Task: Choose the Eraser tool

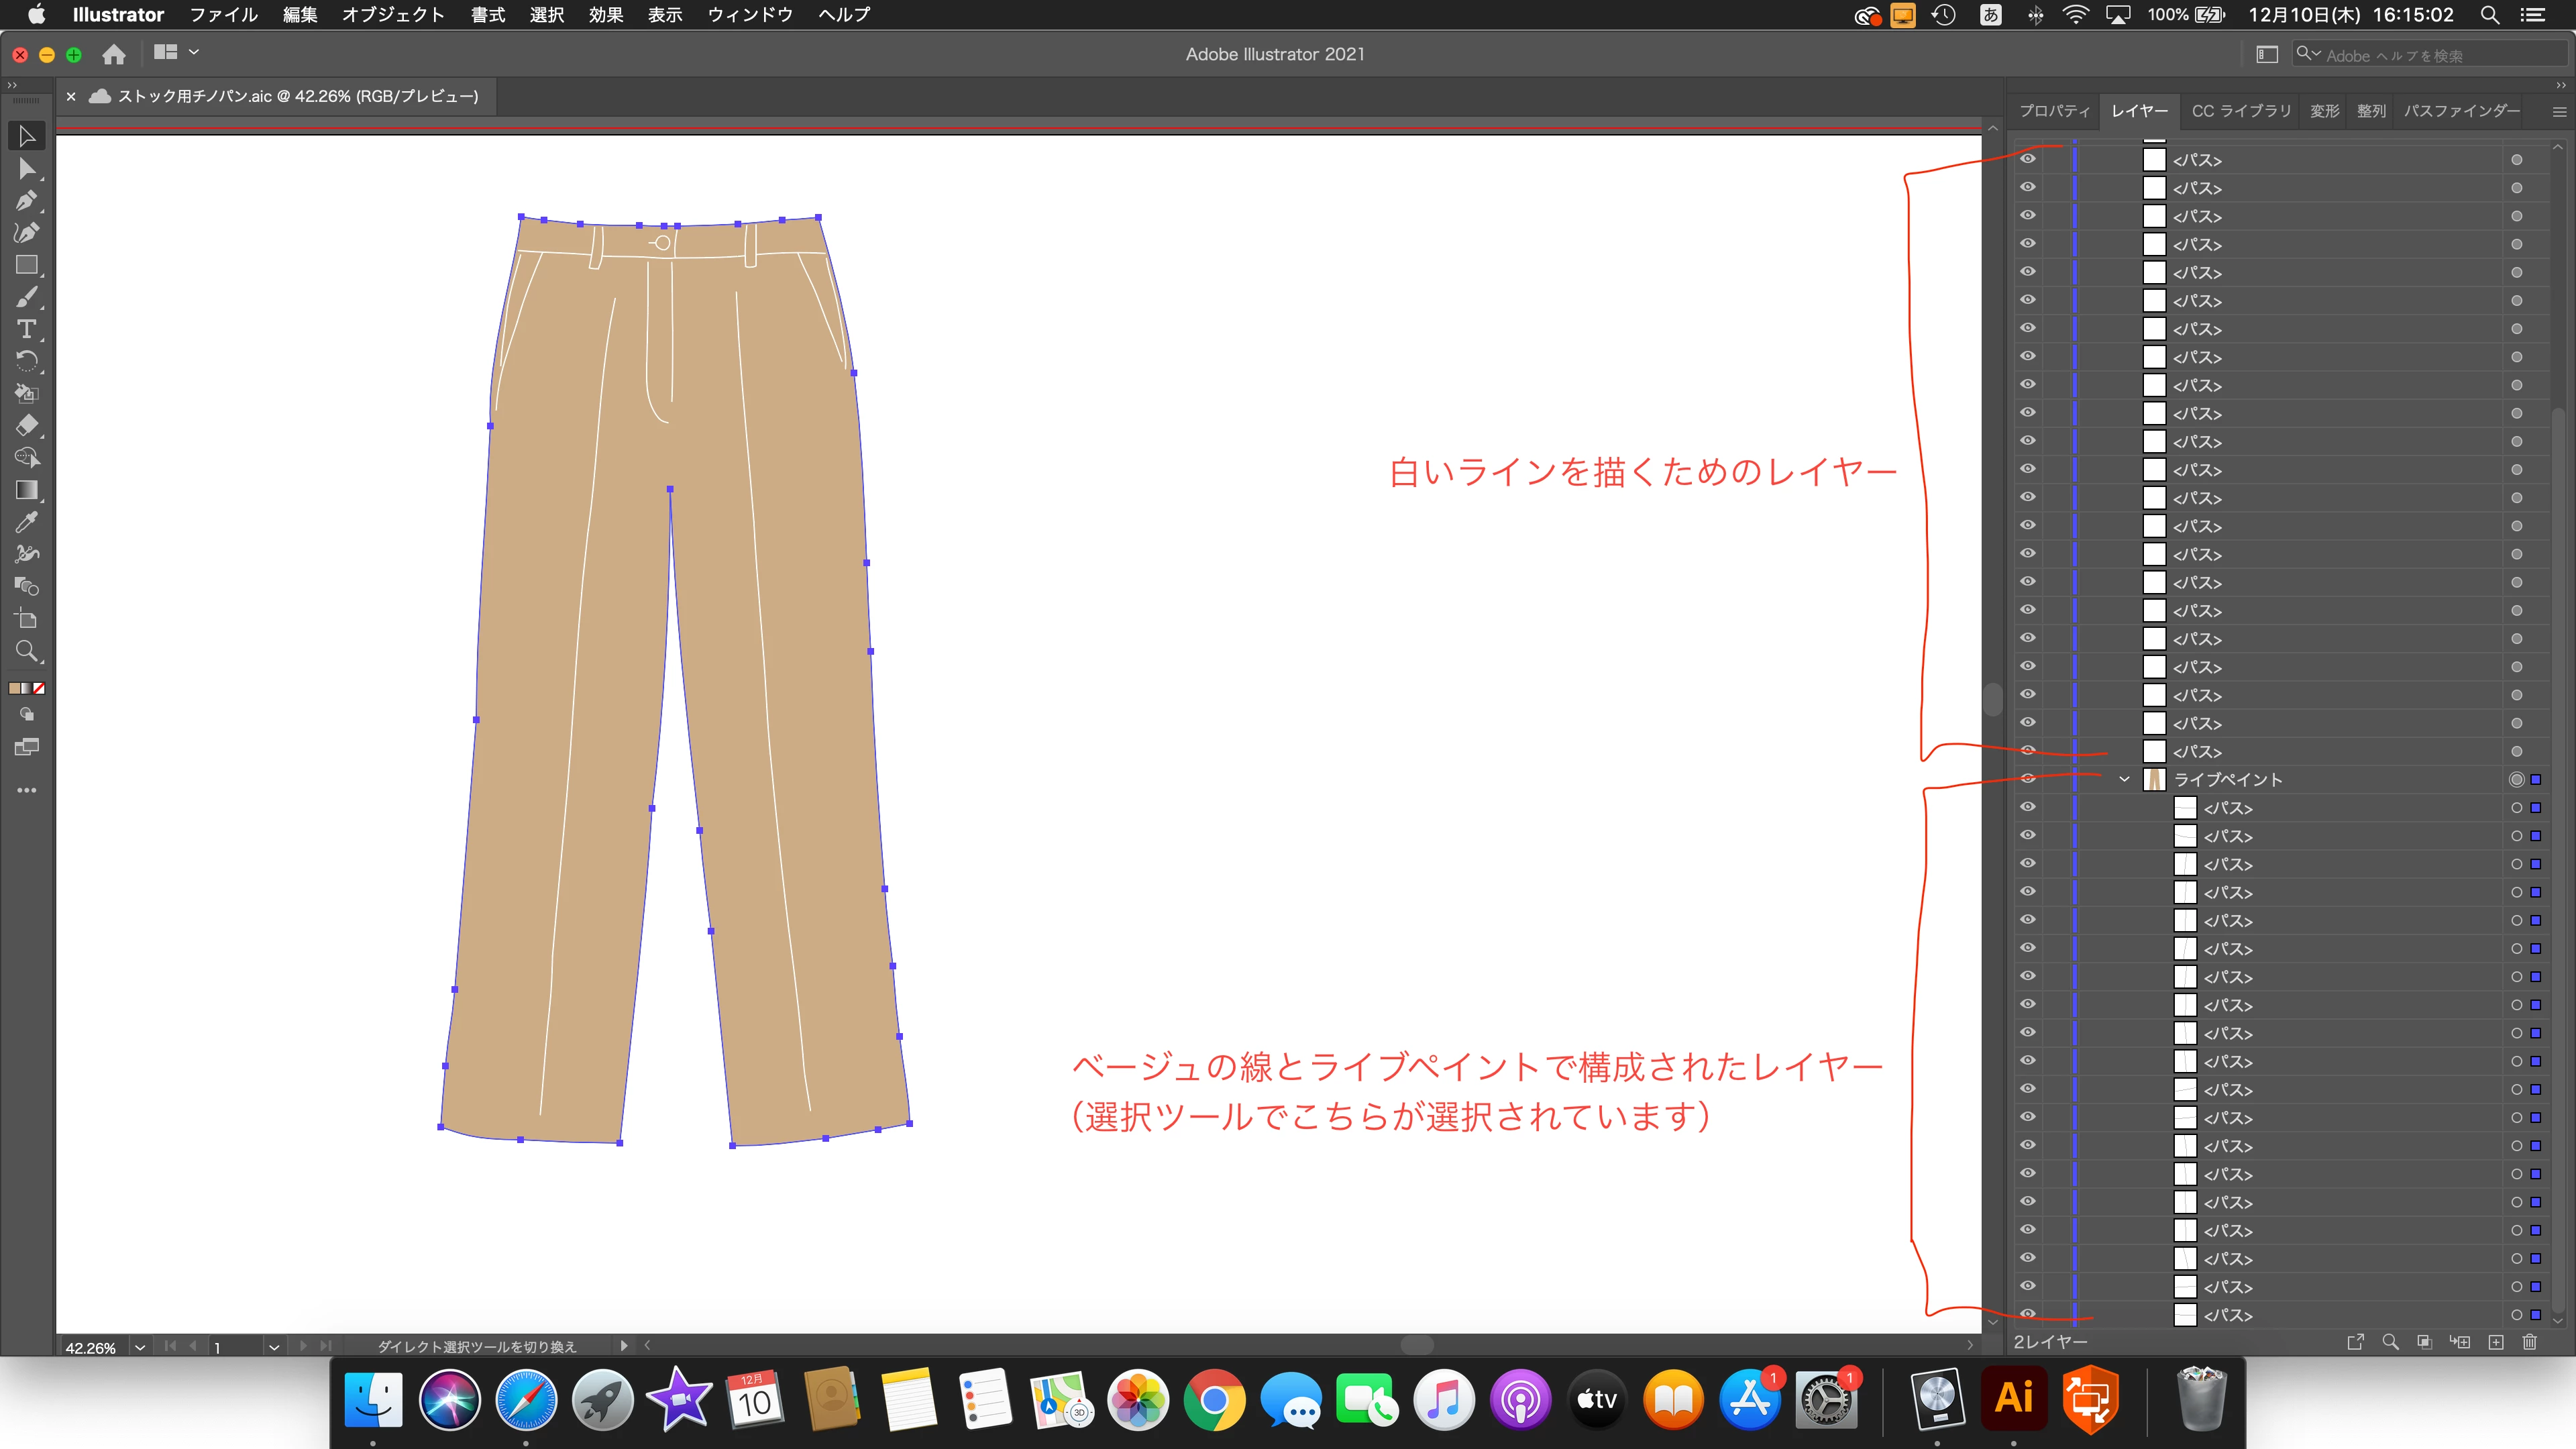Action: [27, 425]
